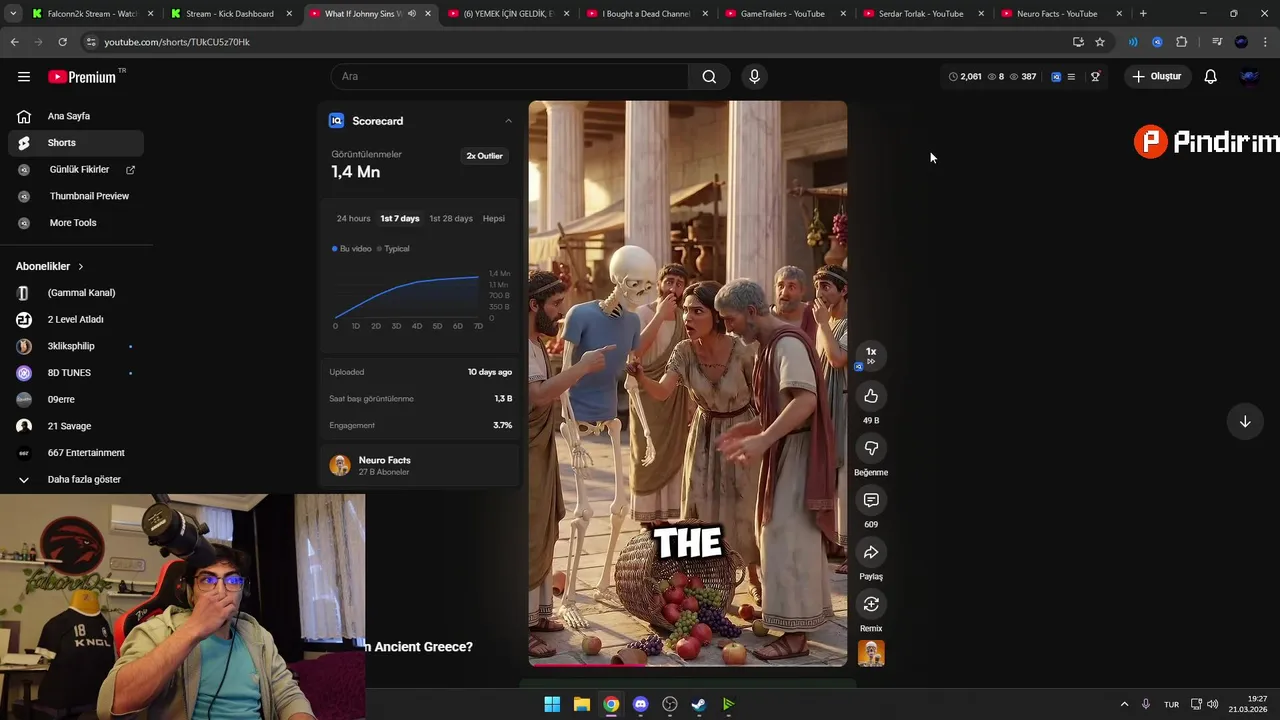The width and height of the screenshot is (1280, 720).
Task: Open Ana Sayfa in sidebar
Action: click(76, 116)
